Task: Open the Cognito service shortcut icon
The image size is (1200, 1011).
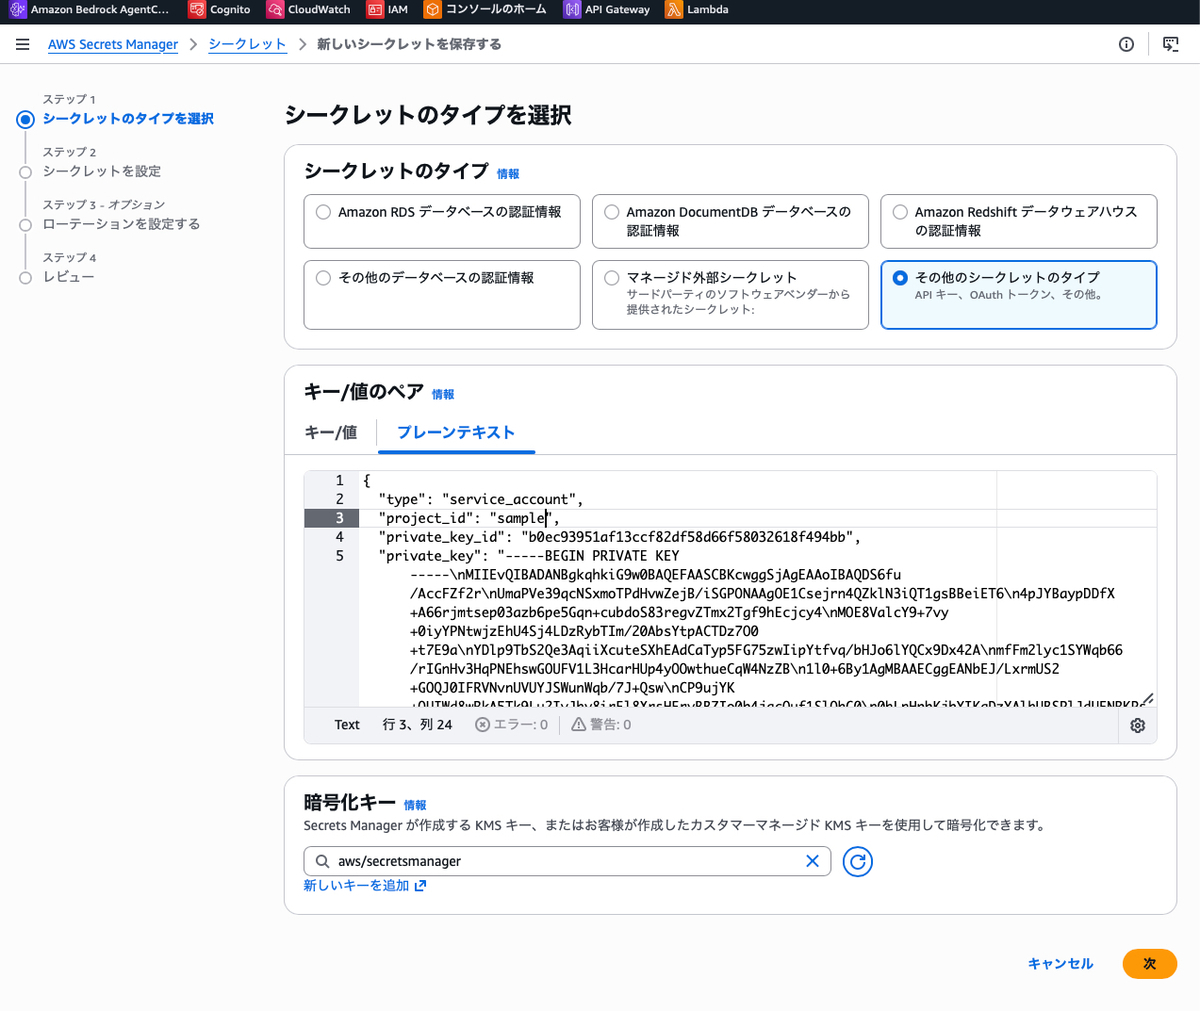Action: [197, 10]
